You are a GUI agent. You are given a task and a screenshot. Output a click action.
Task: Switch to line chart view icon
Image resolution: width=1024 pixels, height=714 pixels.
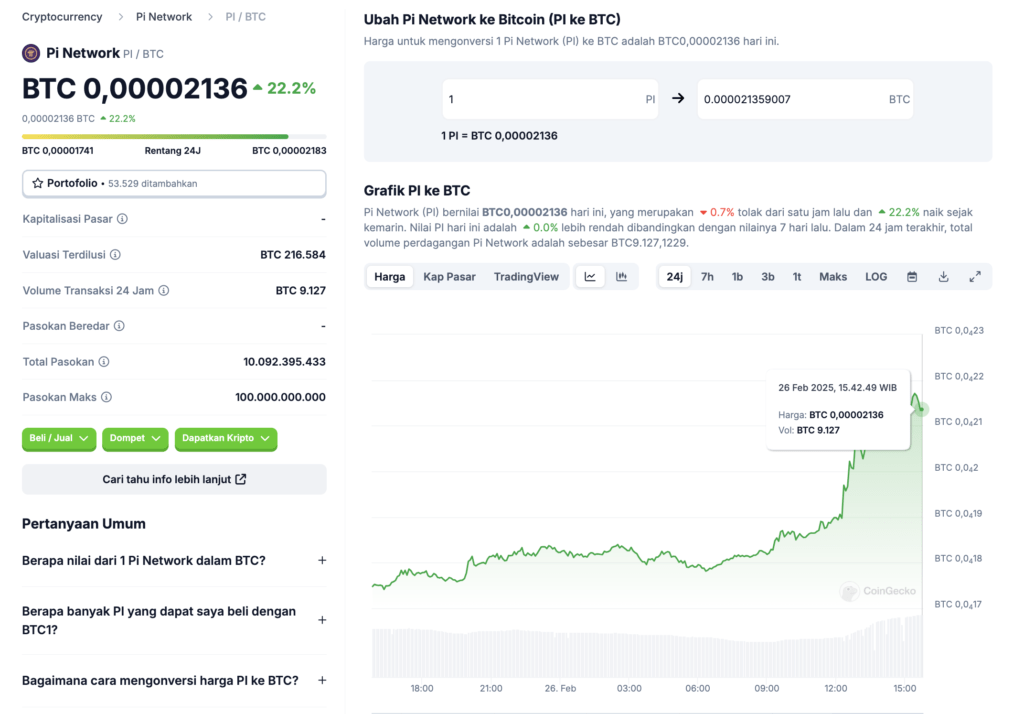point(590,276)
